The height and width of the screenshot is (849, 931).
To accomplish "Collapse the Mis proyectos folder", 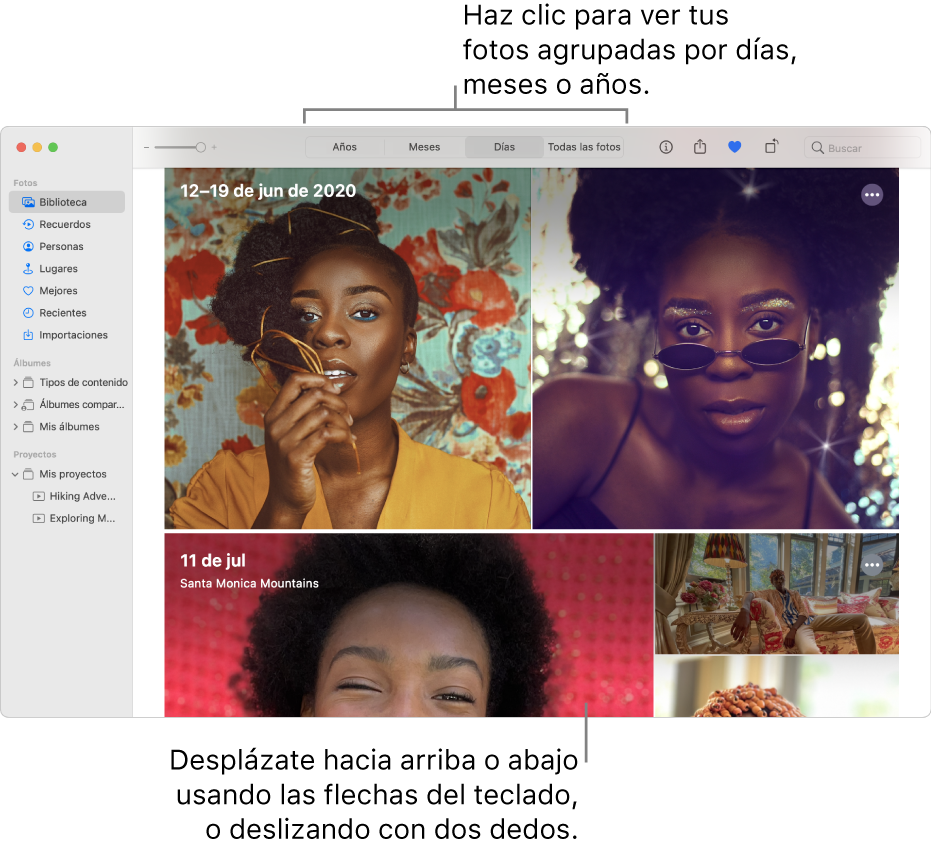I will click(x=15, y=475).
